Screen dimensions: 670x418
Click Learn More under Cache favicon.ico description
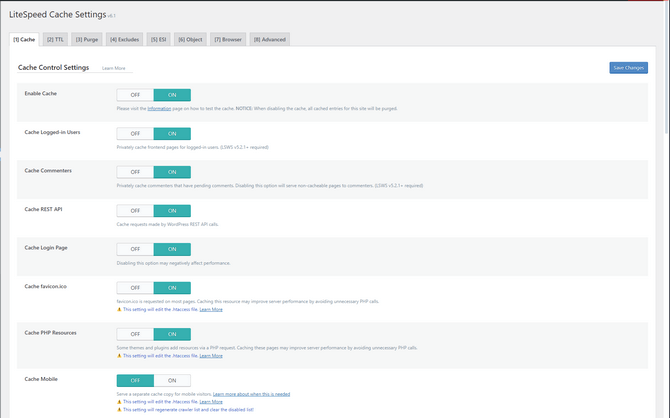point(211,309)
